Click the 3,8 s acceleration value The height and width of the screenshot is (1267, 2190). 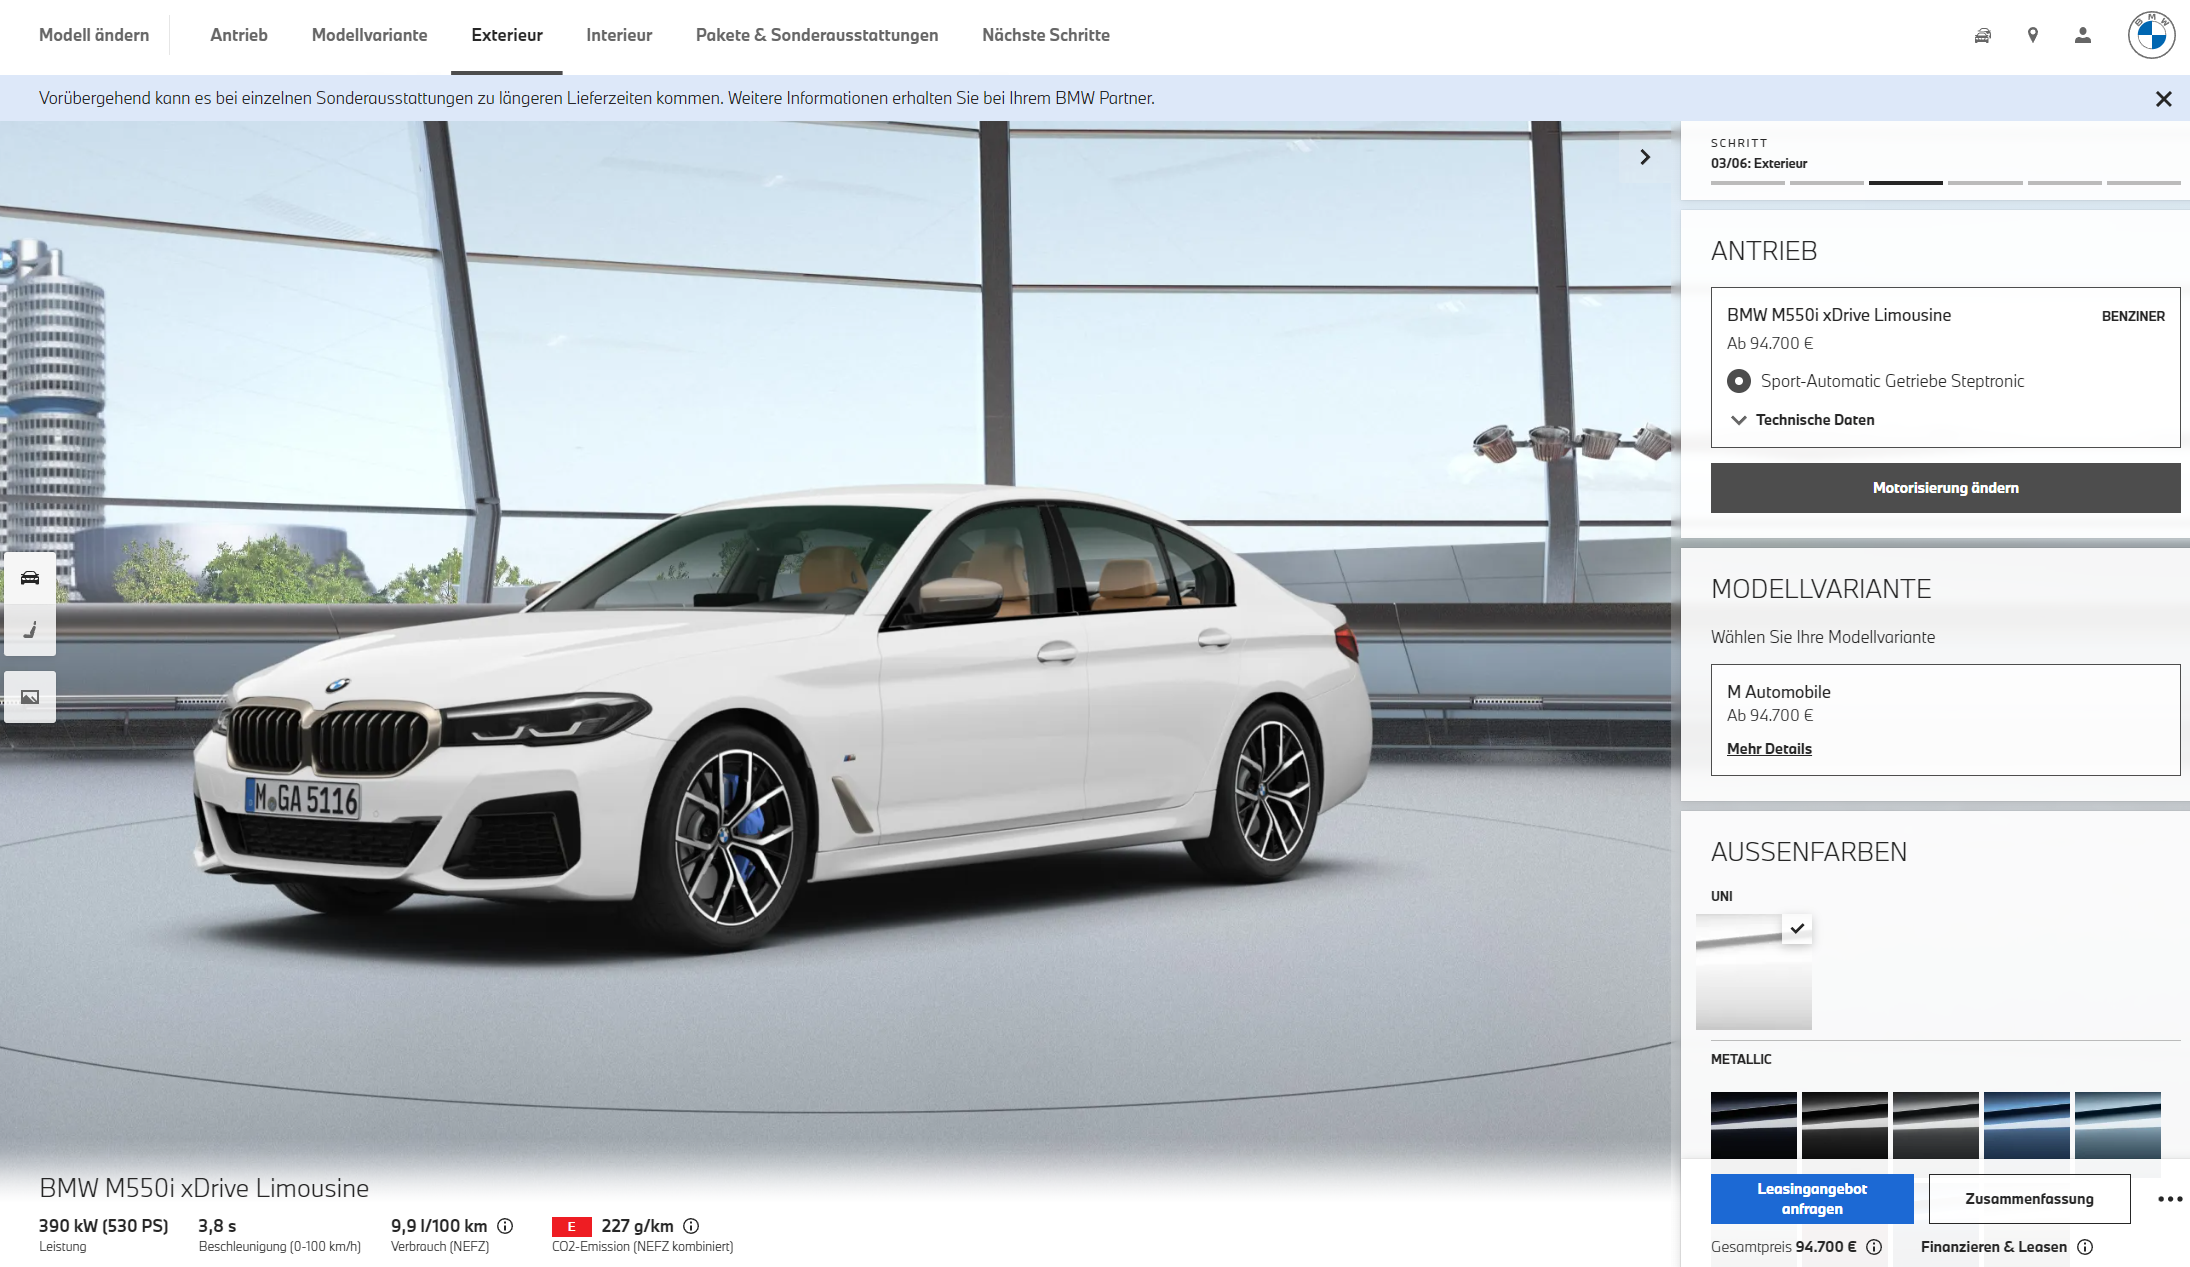click(217, 1226)
